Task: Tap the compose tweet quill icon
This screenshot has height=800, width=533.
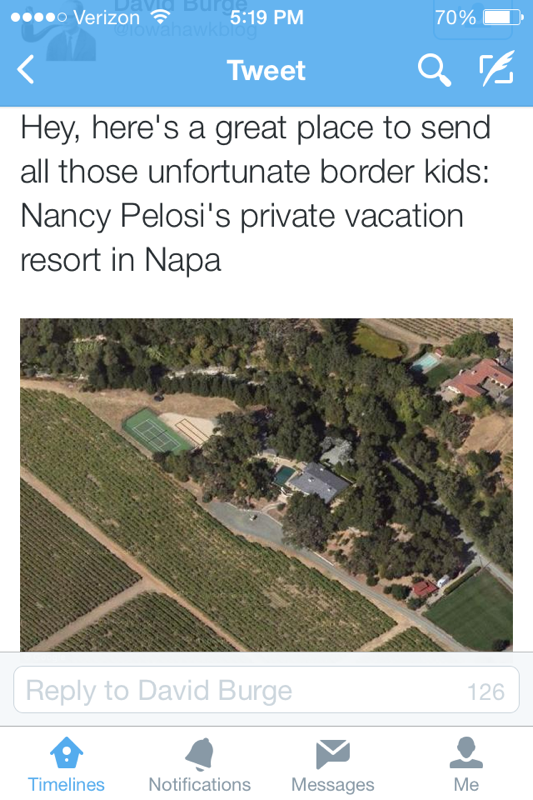Action: tap(496, 68)
